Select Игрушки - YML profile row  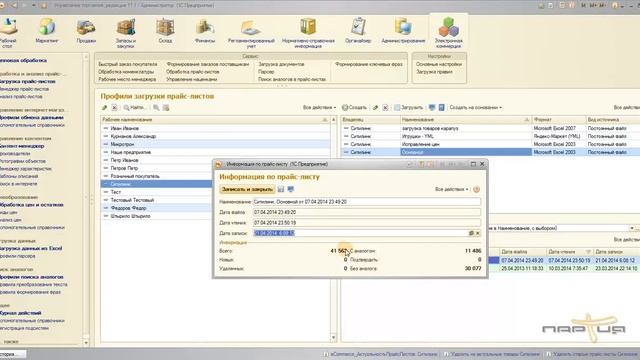[x=490, y=136]
